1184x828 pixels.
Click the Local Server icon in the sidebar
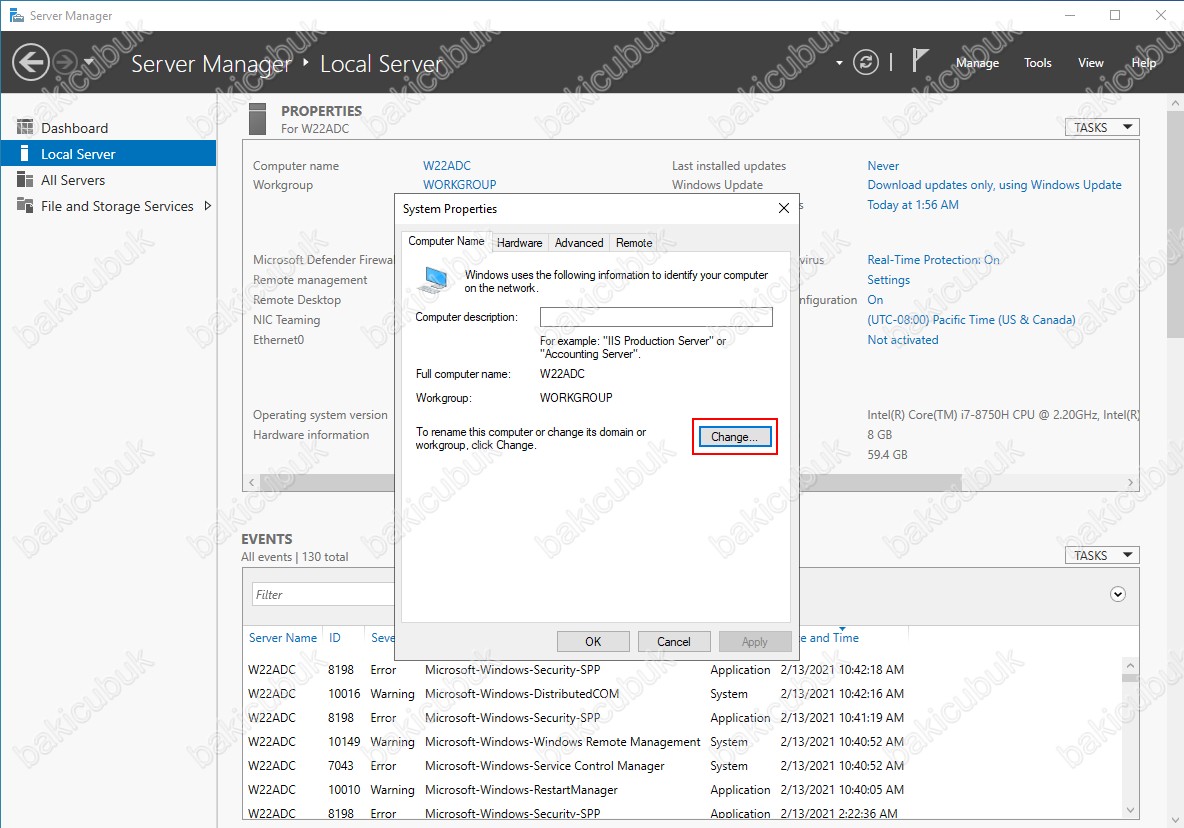[25, 154]
